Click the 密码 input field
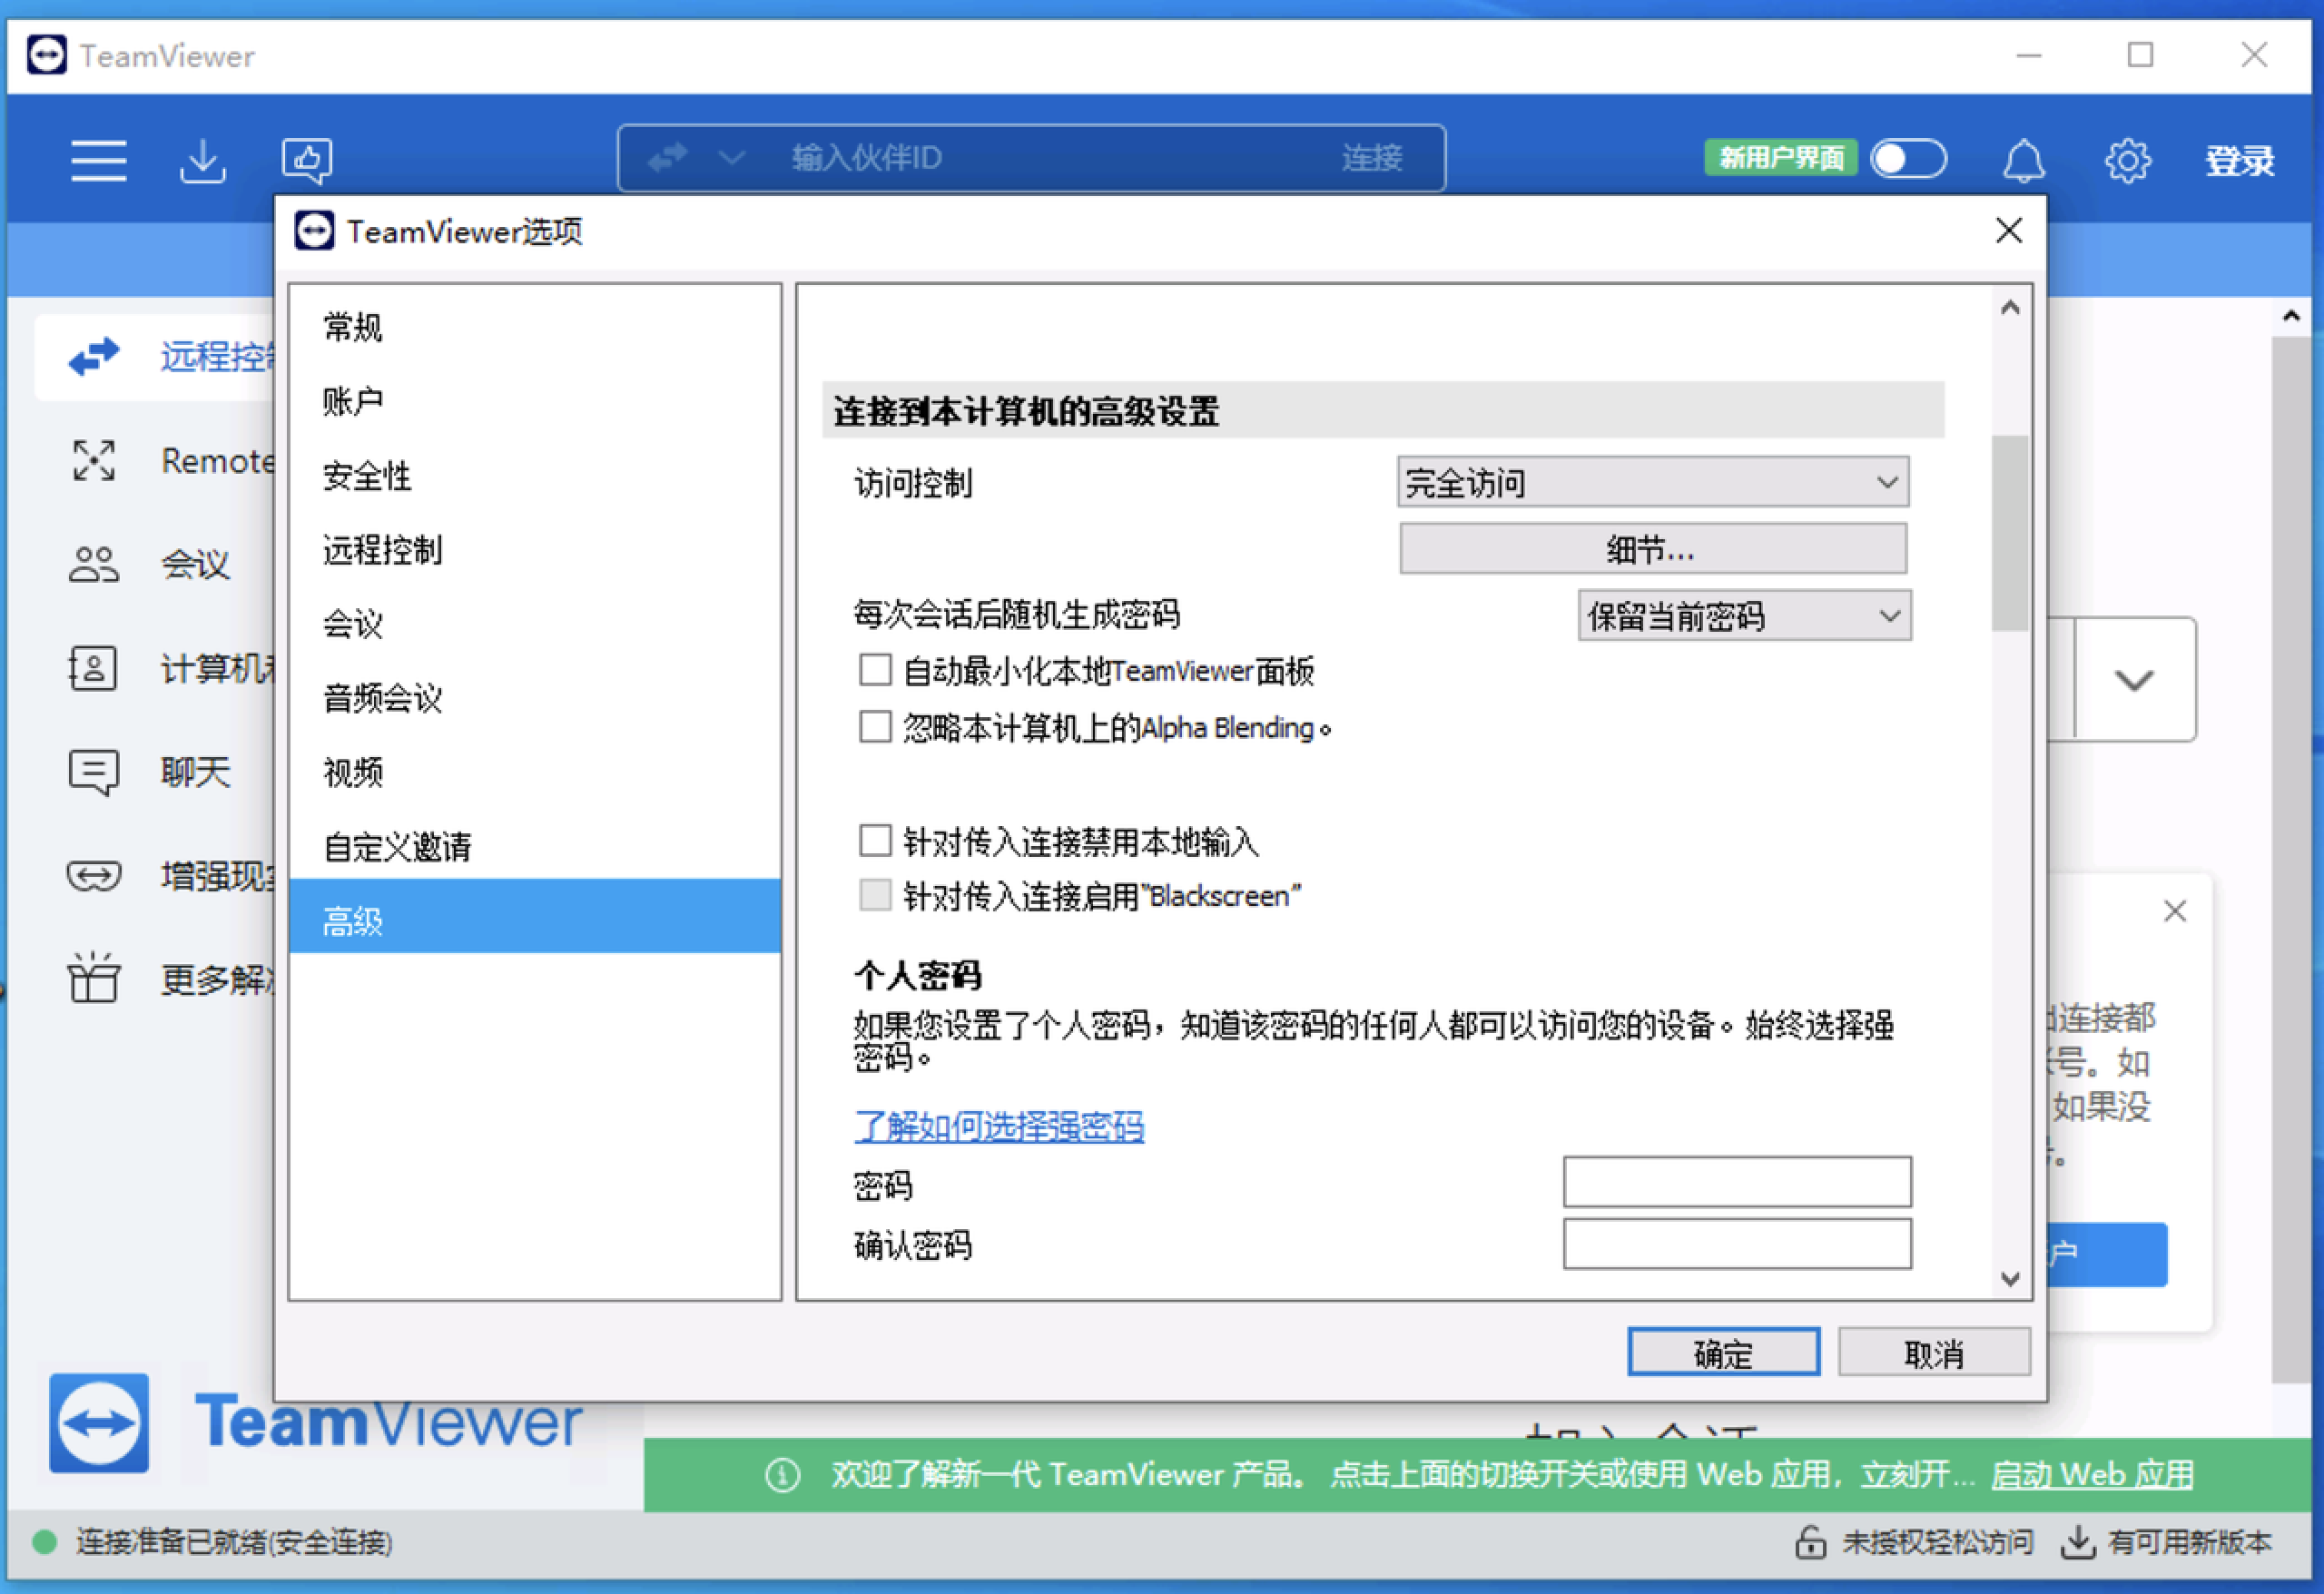Screen dimensions: 2324x1594 click(1737, 1183)
